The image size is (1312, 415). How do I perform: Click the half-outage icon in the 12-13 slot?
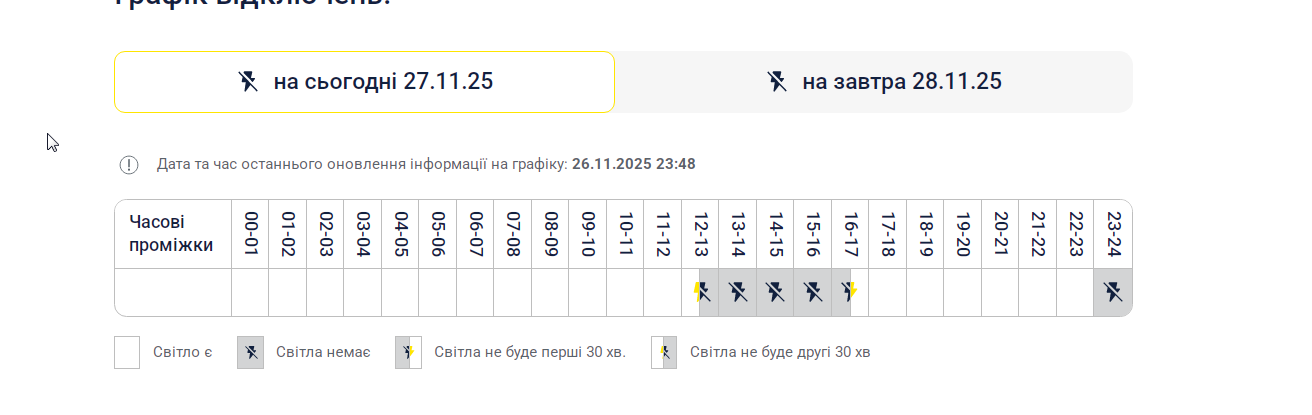[x=701, y=292]
